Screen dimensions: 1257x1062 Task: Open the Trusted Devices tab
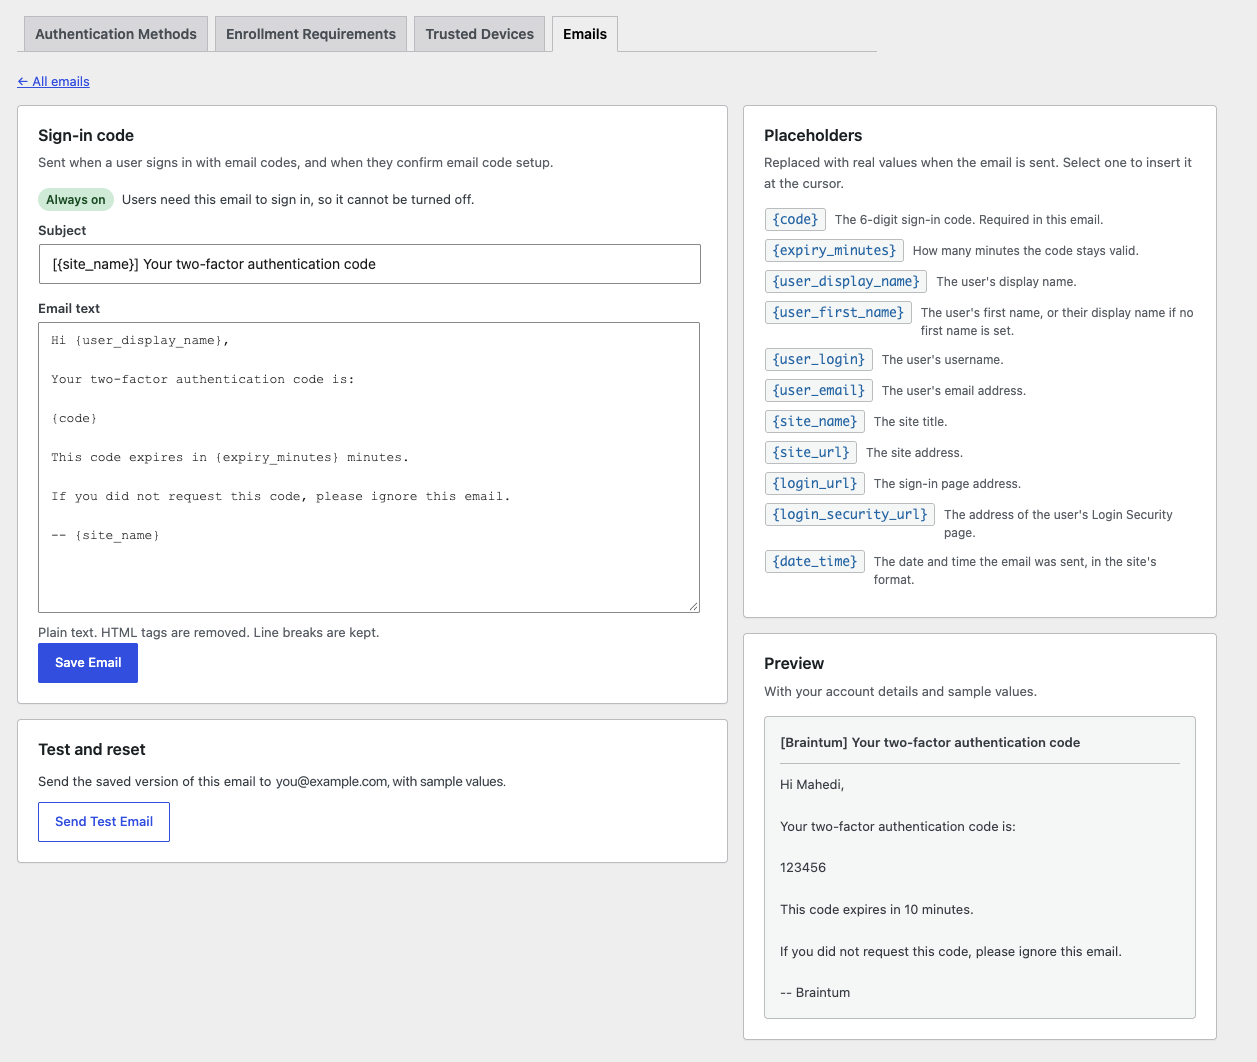tap(479, 34)
